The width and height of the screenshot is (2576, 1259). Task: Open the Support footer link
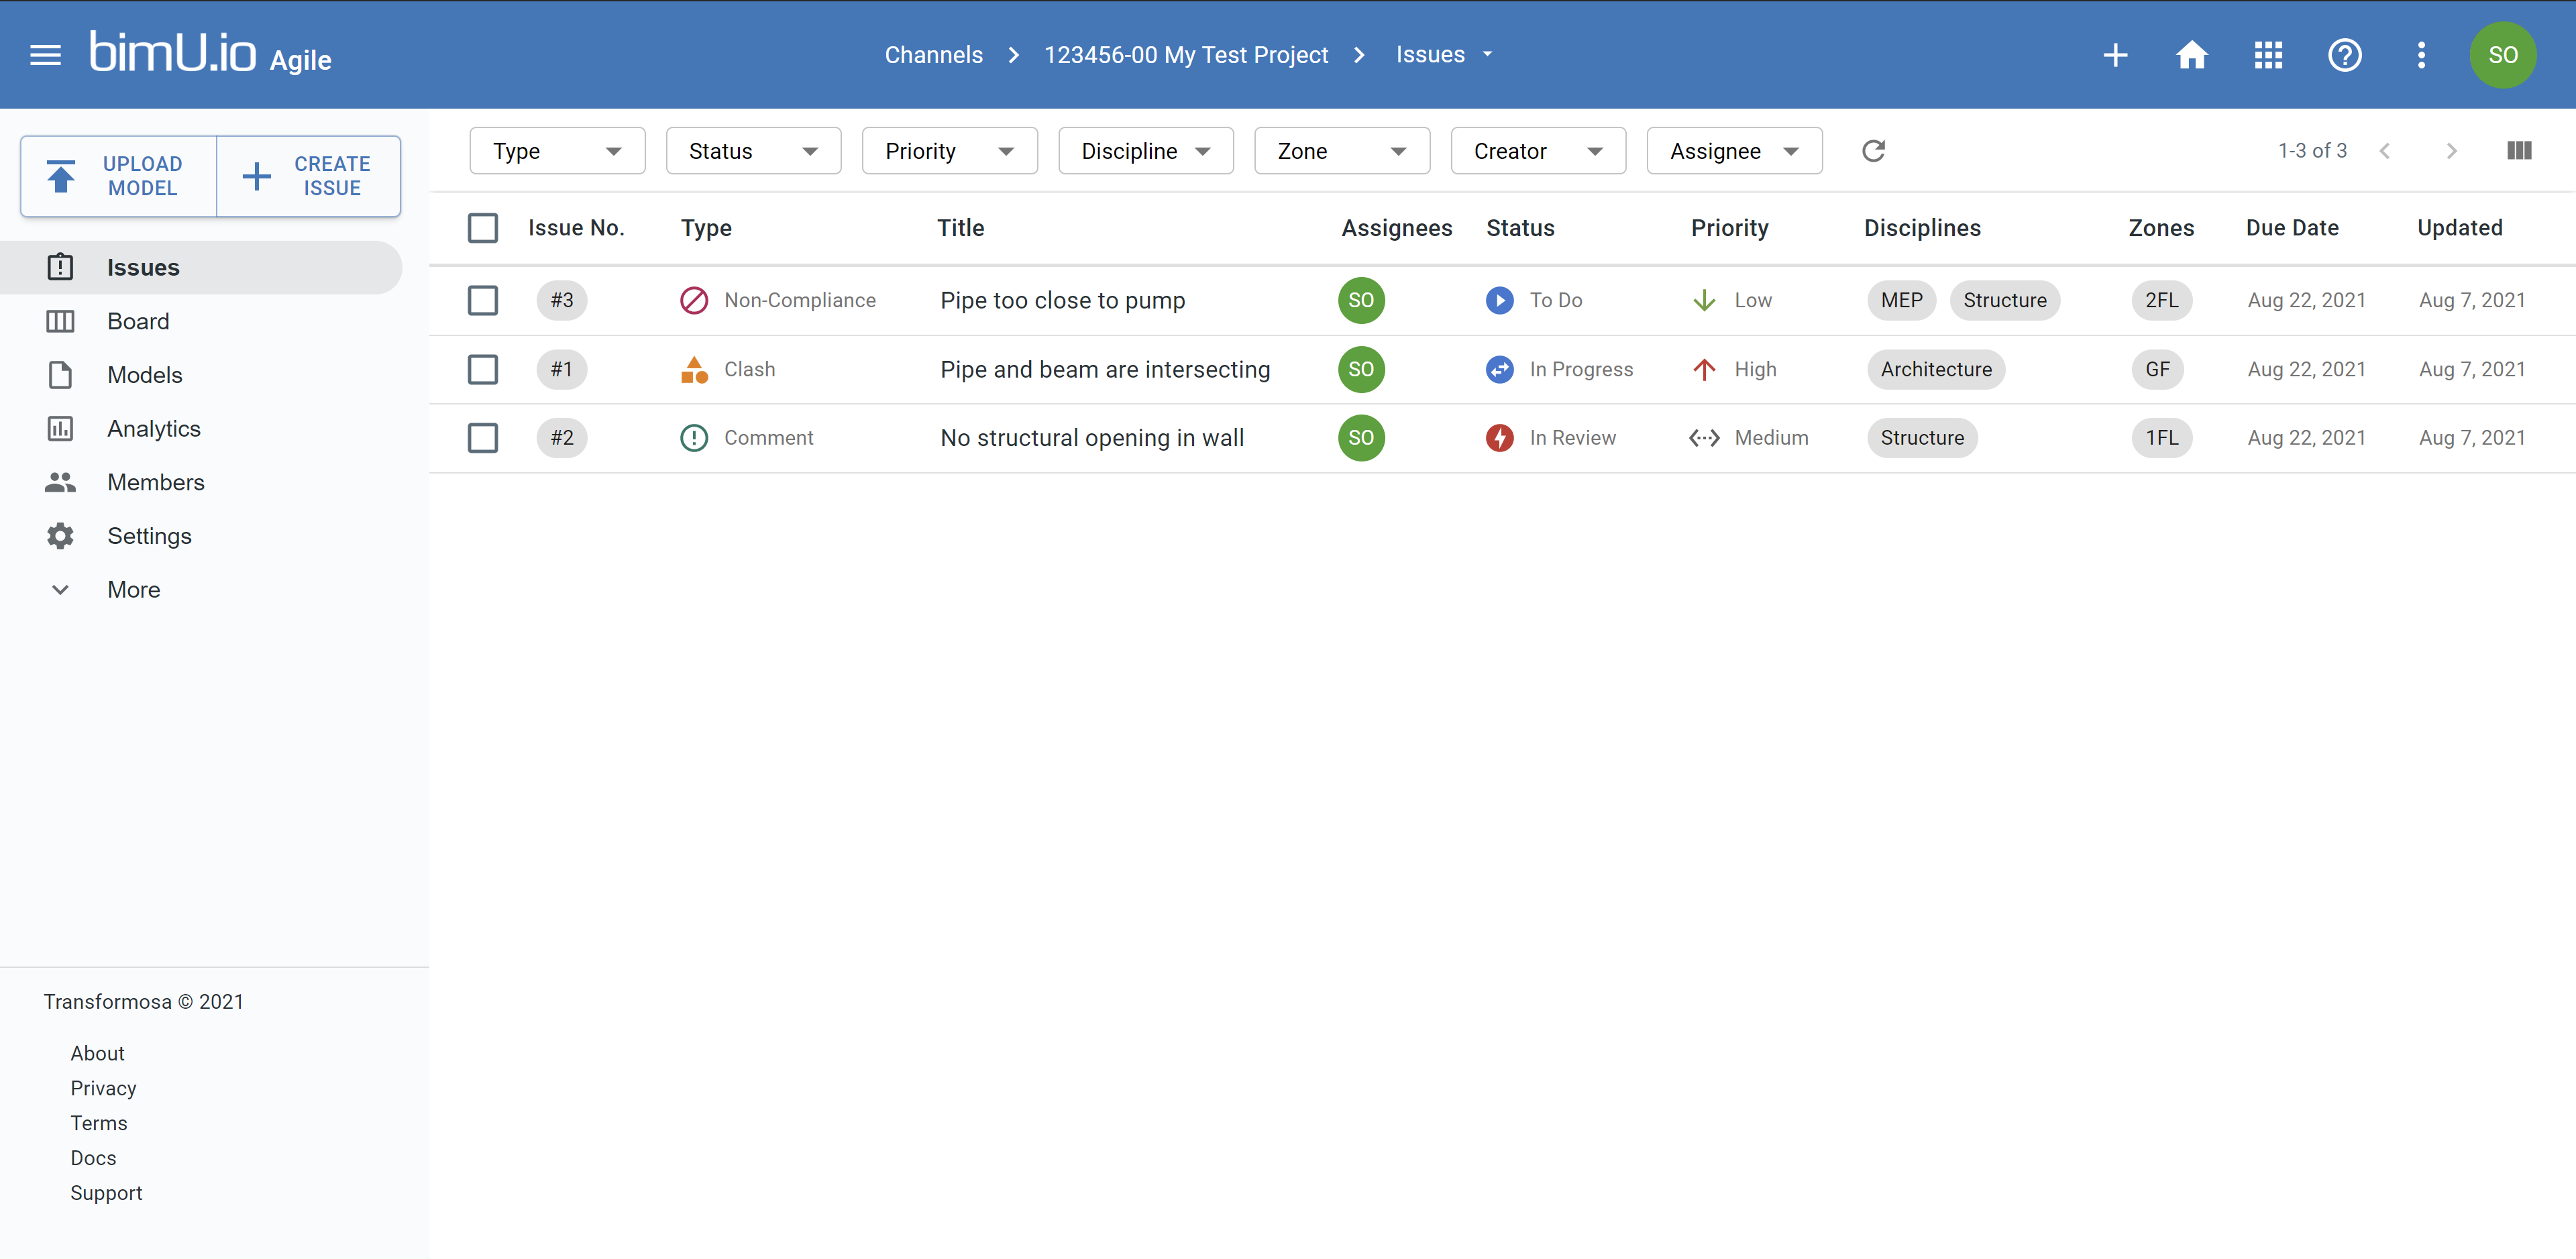click(106, 1193)
